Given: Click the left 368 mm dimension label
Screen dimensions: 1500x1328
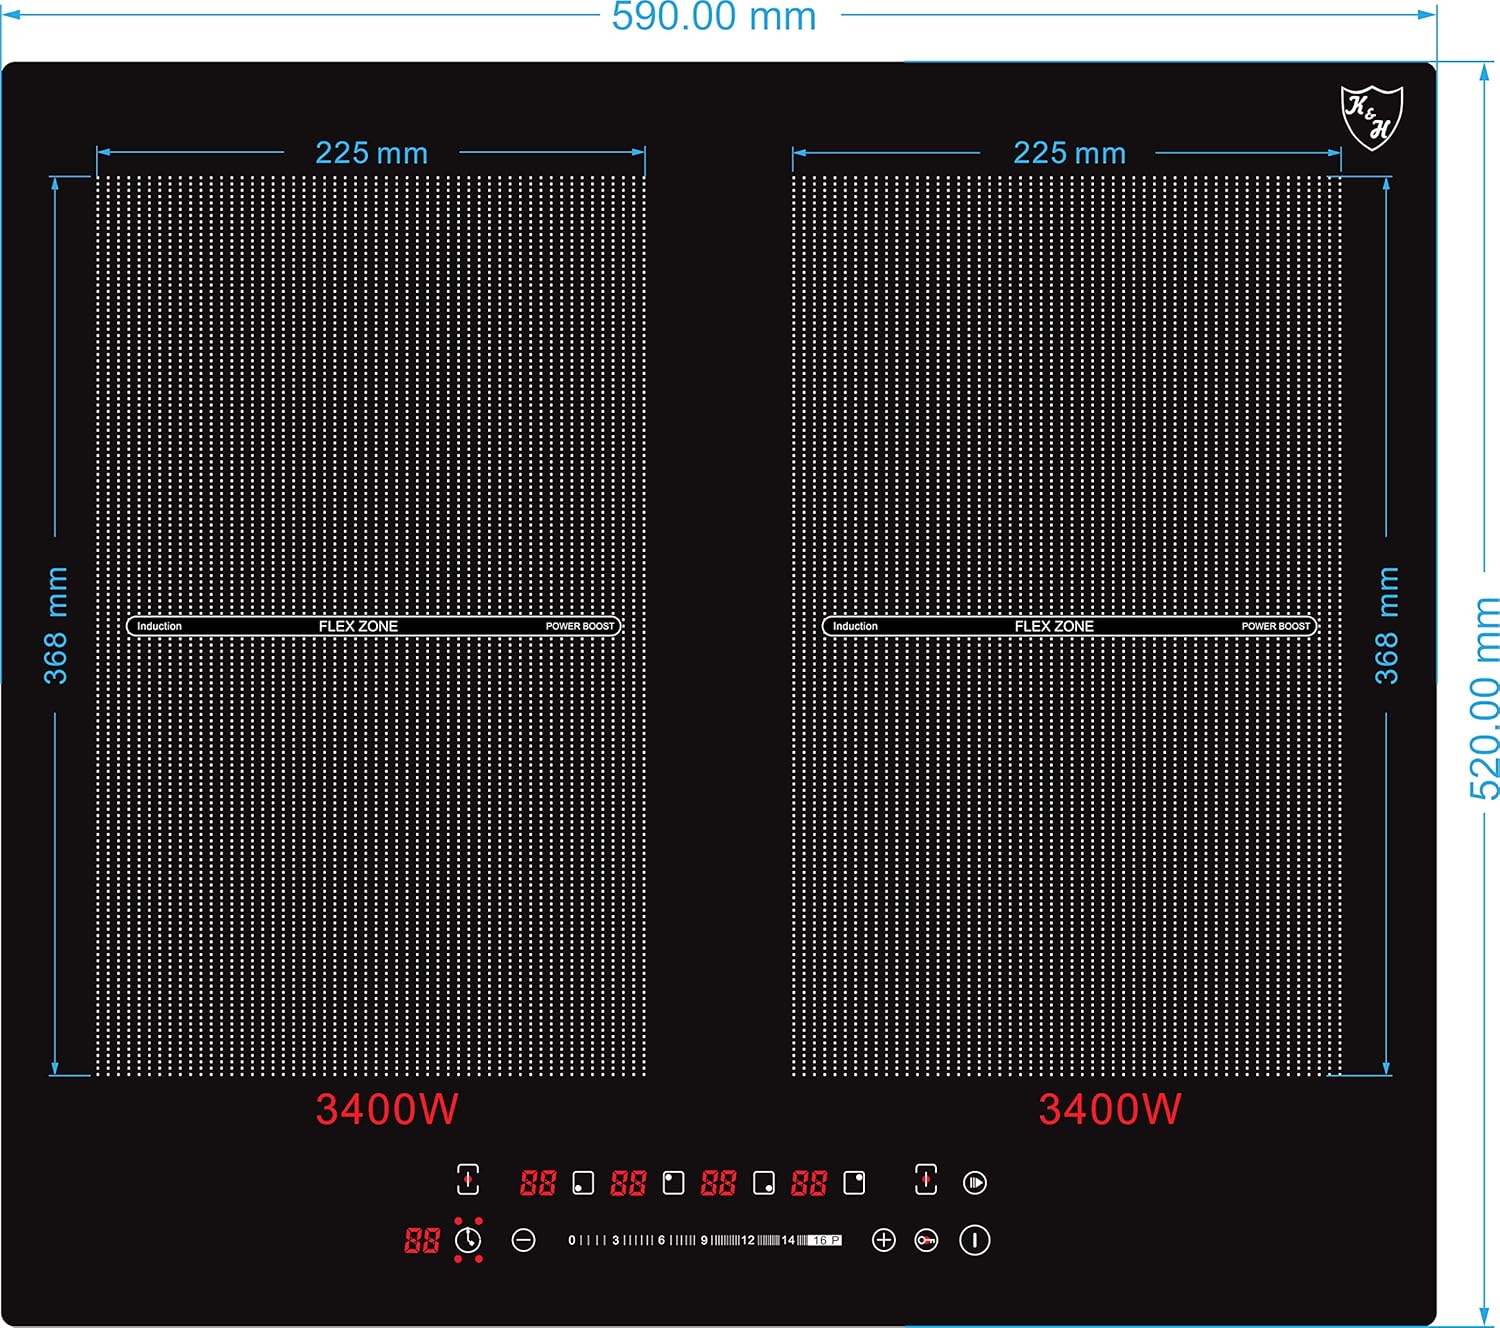Looking at the screenshot, I should click(x=56, y=625).
